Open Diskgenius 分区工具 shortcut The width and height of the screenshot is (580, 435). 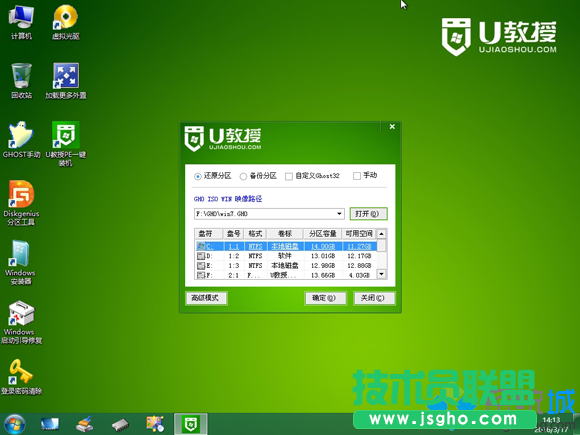pos(21,203)
